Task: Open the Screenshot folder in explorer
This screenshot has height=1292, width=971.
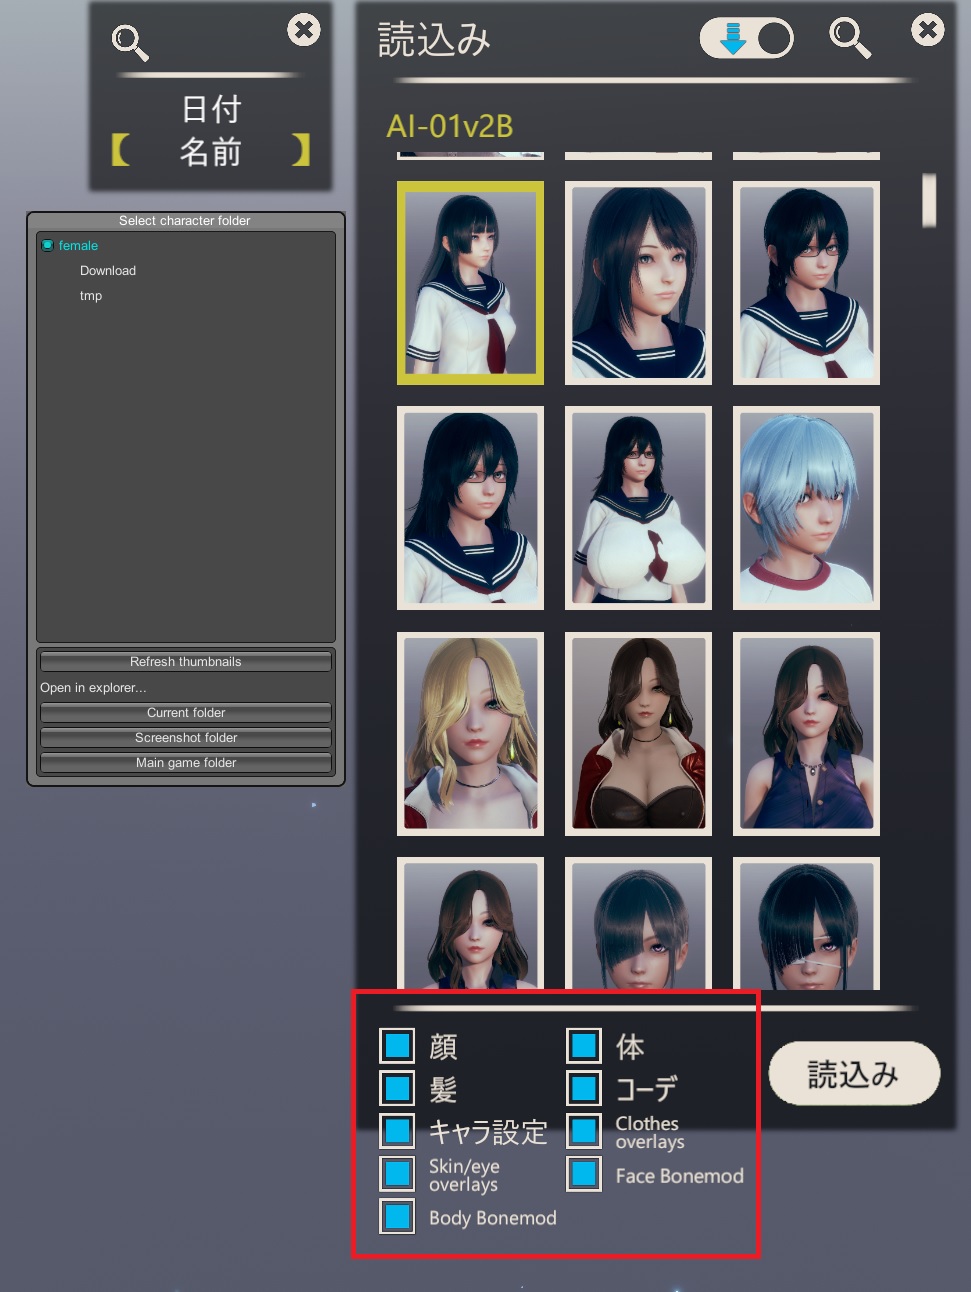Action: point(186,738)
